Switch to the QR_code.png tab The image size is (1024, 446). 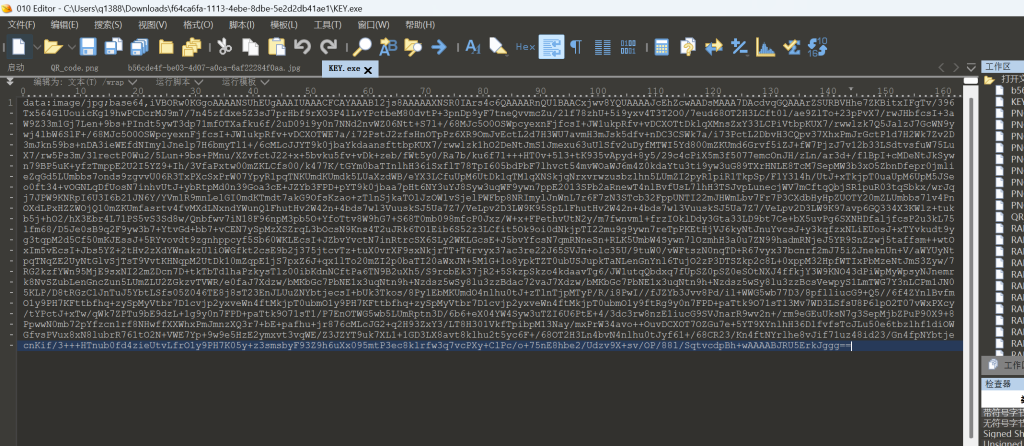[74, 67]
